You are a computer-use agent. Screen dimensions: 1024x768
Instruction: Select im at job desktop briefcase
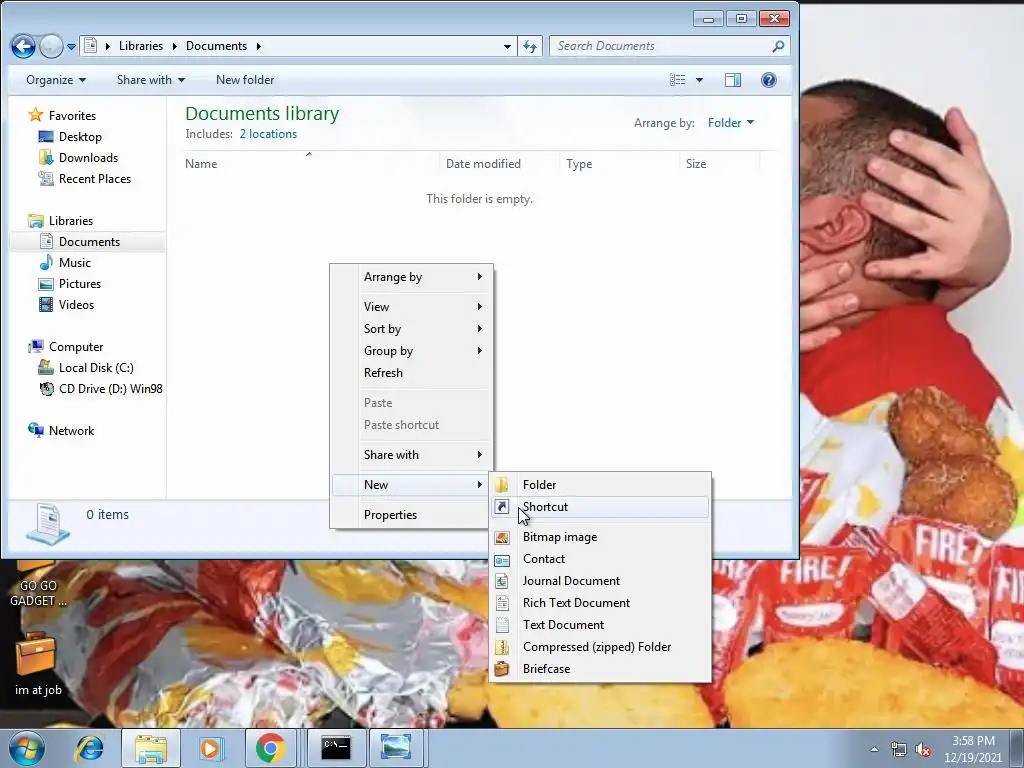(x=37, y=663)
